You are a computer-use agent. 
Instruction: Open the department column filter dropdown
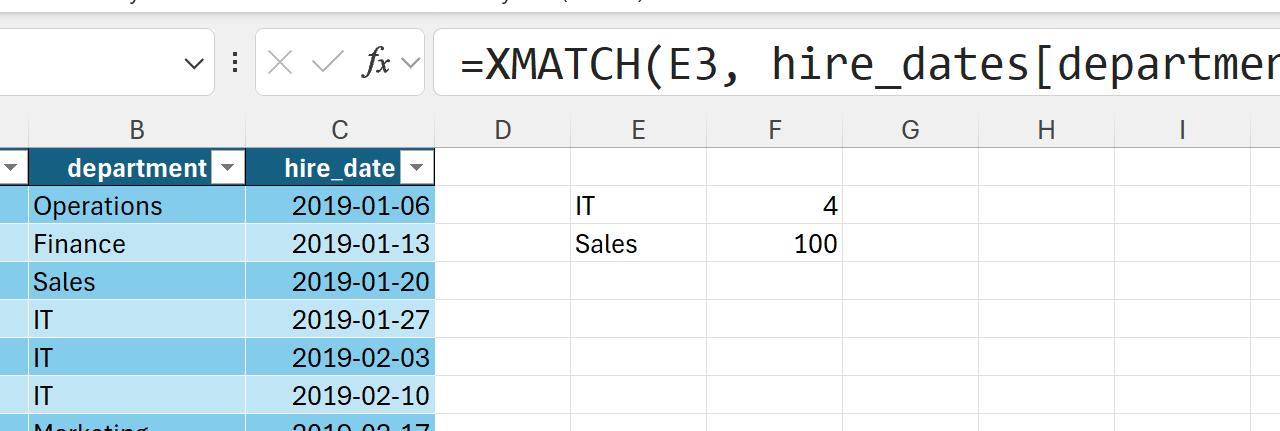[228, 168]
